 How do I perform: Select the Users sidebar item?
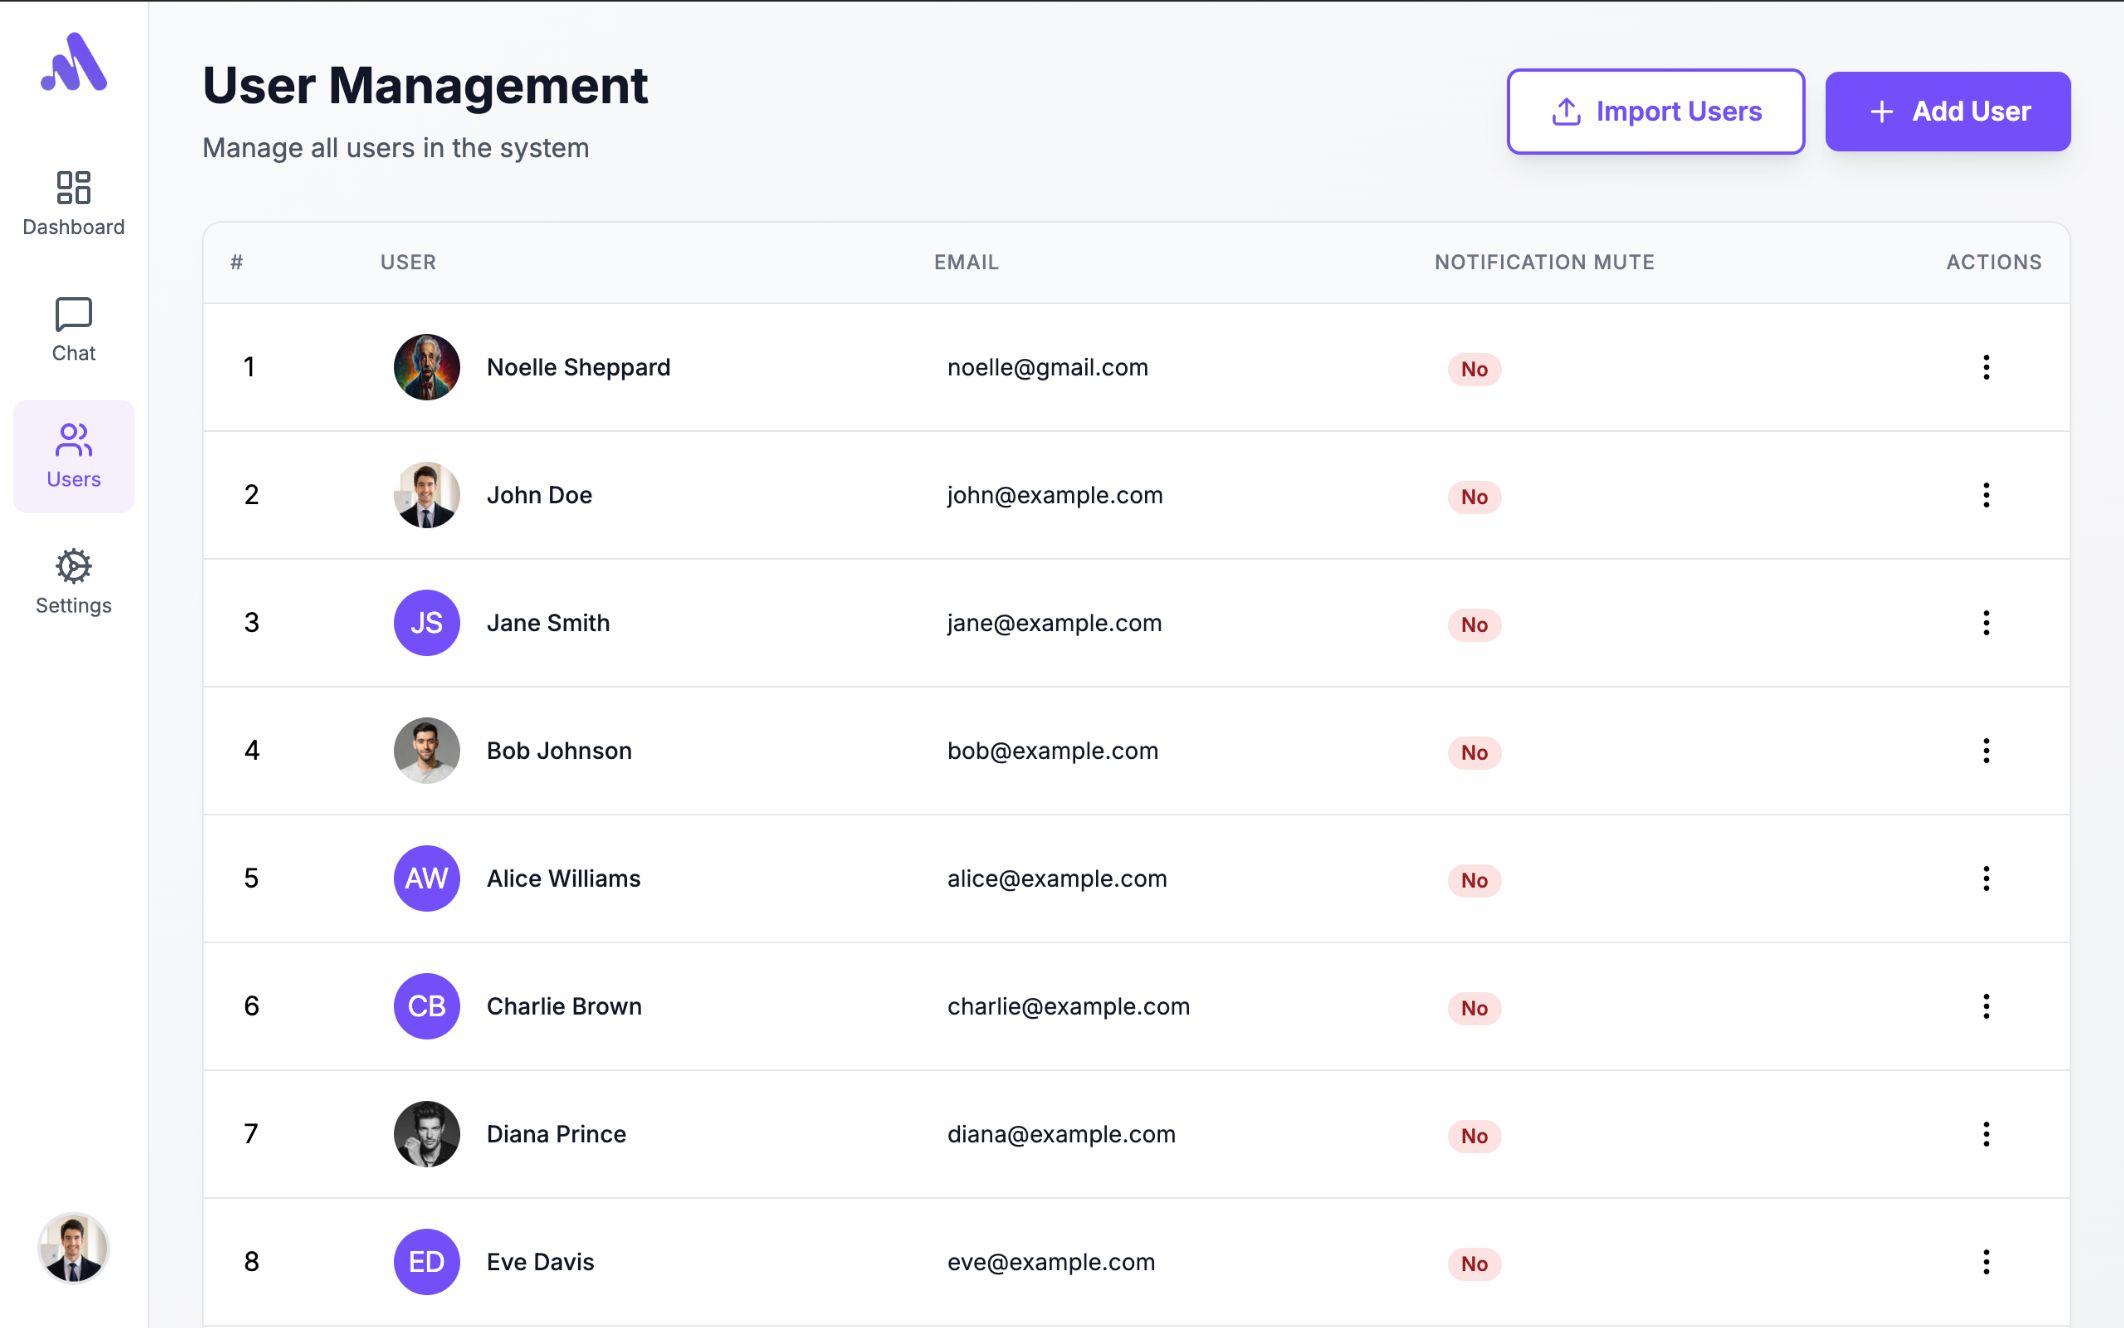coord(73,456)
